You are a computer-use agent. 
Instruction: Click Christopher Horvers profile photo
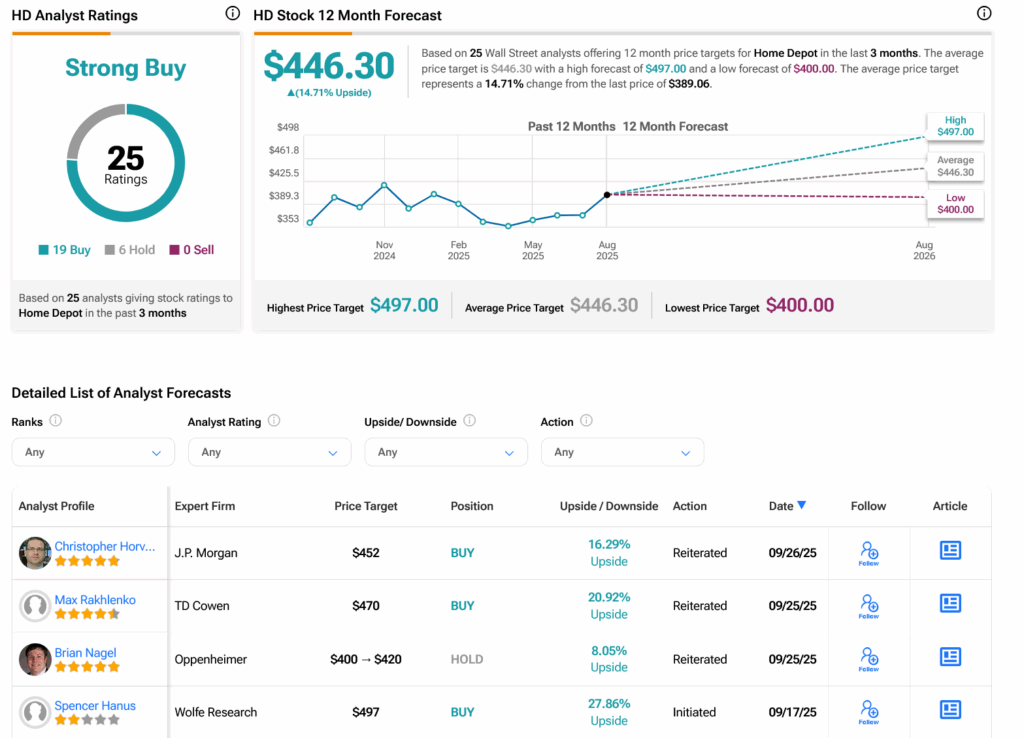(x=35, y=553)
